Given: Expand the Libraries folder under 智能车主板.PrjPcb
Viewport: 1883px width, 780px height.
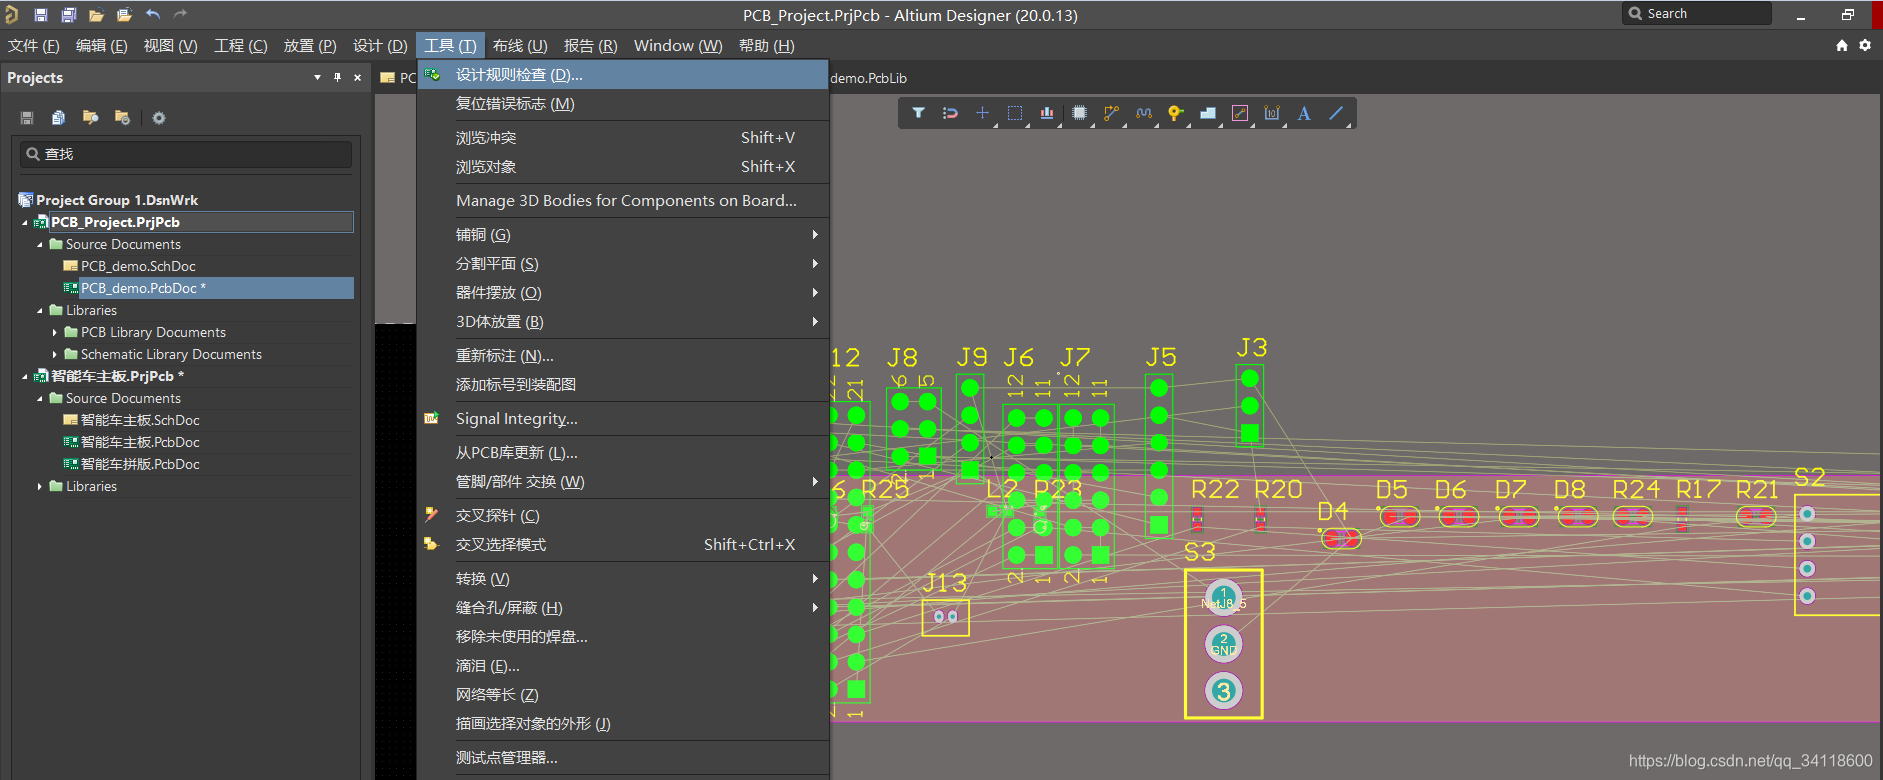Looking at the screenshot, I should 40,486.
